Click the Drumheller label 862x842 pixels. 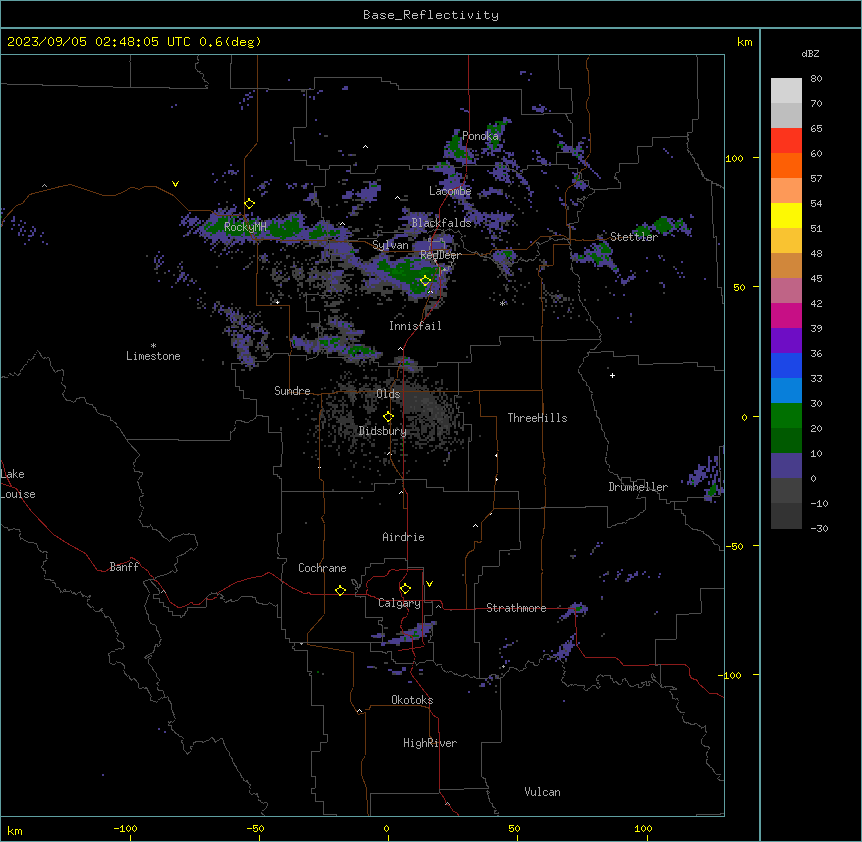coord(638,487)
